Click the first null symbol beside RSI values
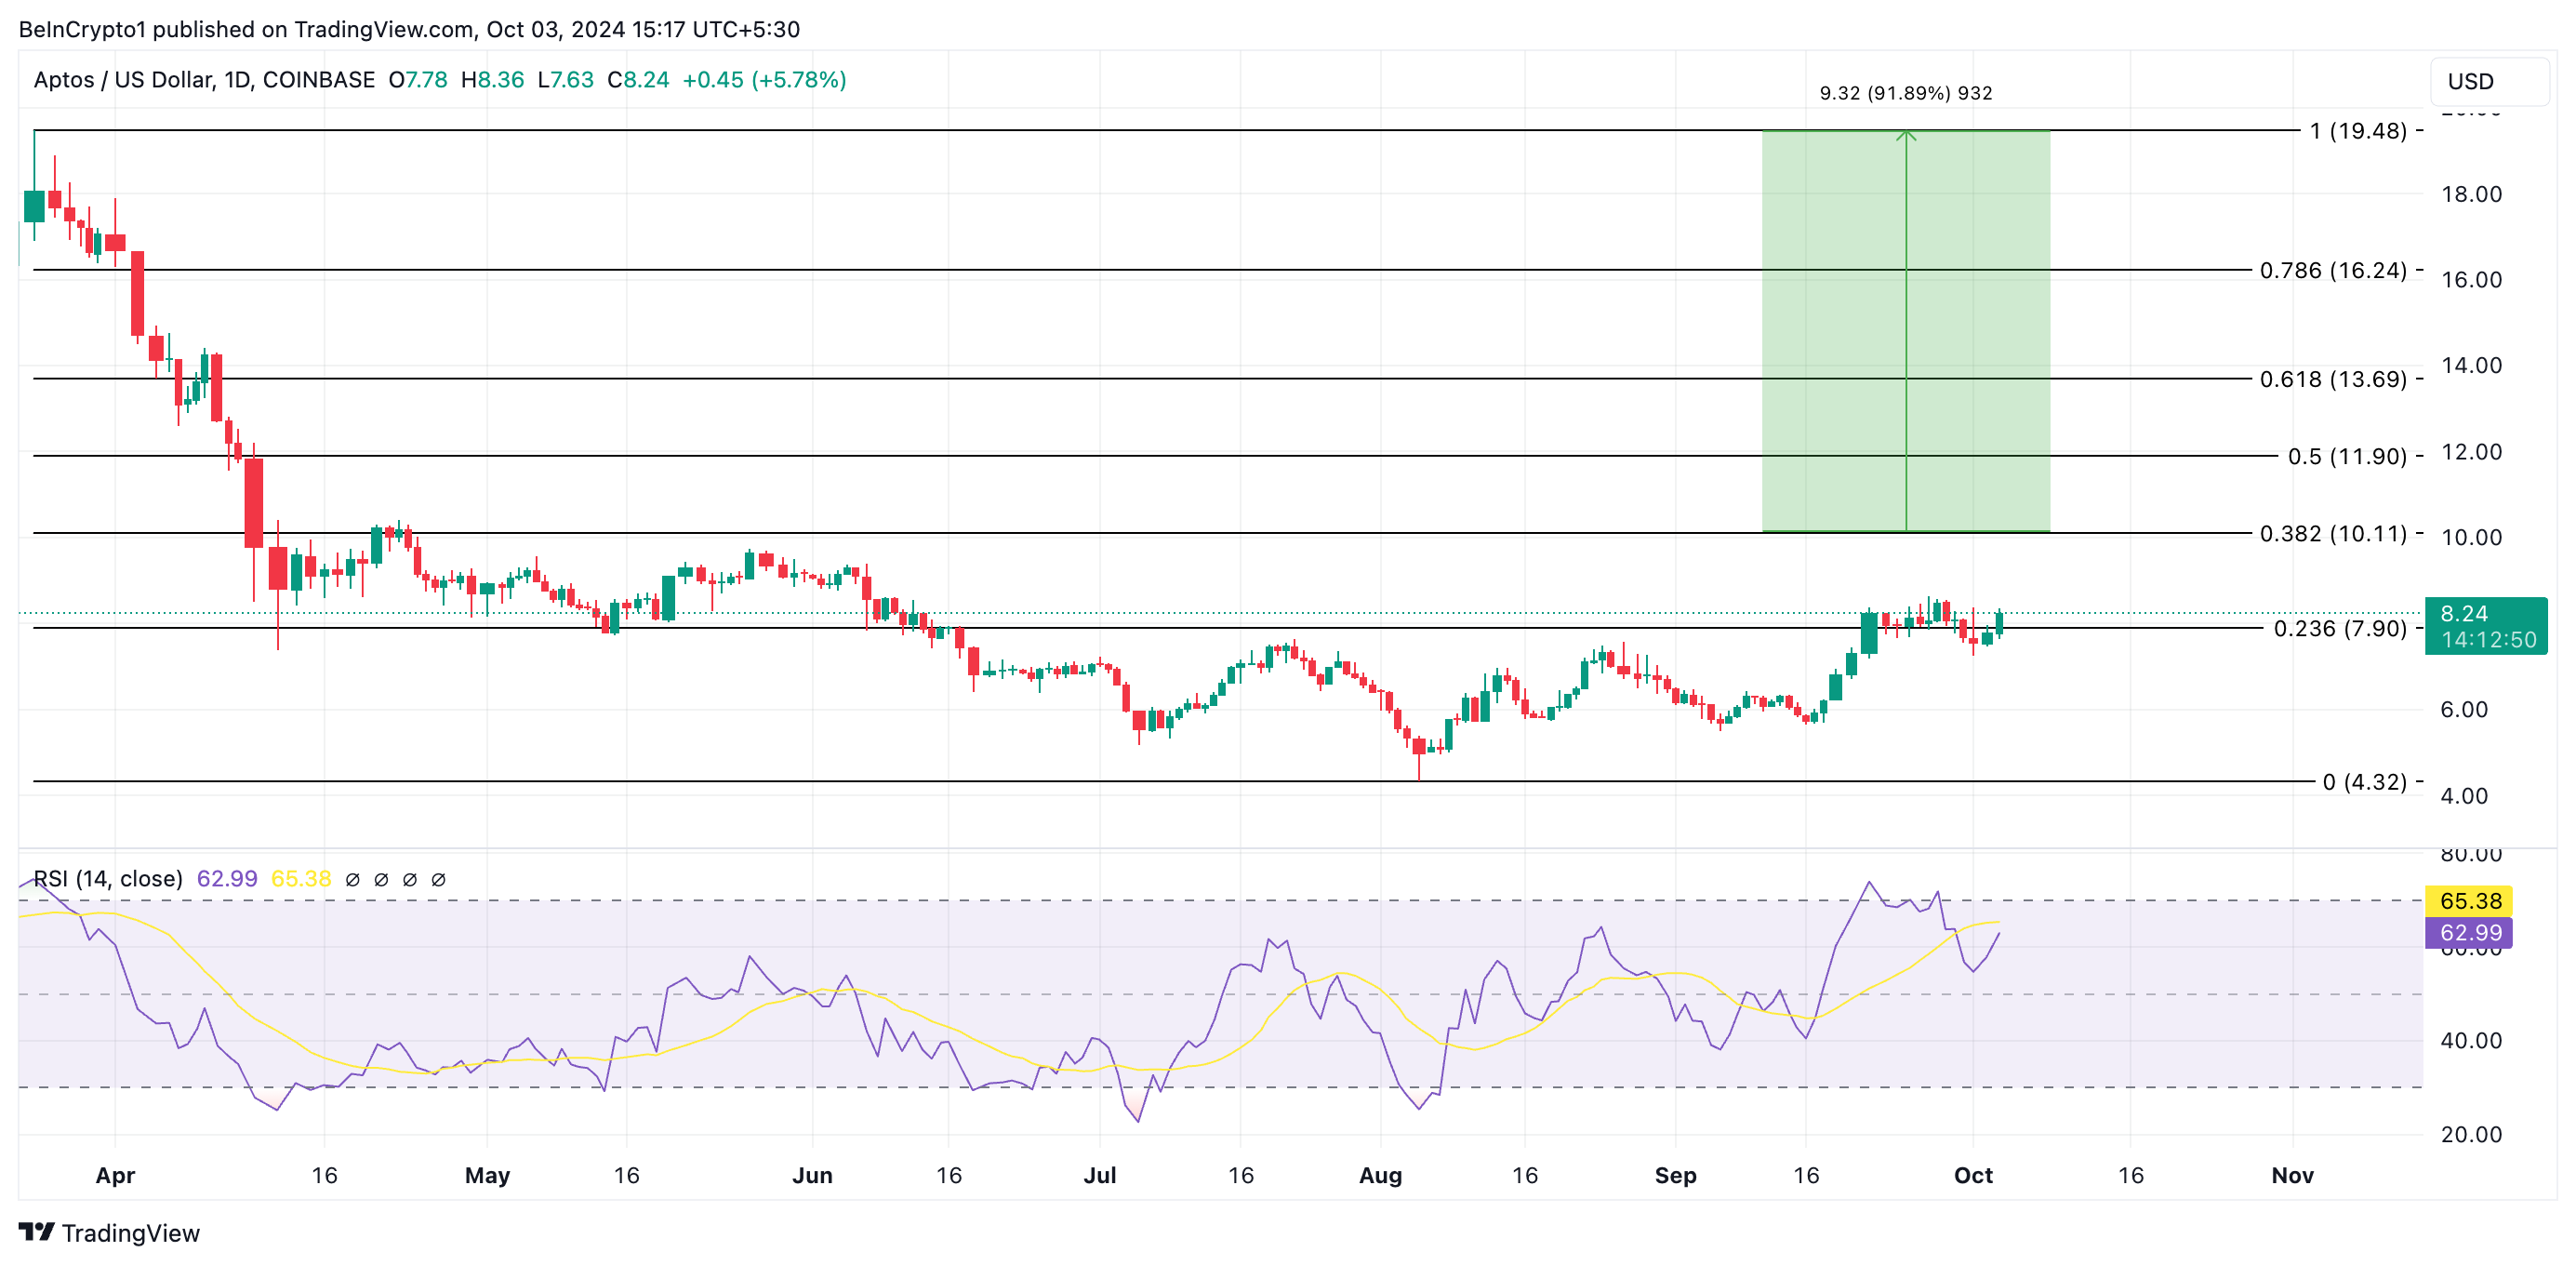 [352, 880]
